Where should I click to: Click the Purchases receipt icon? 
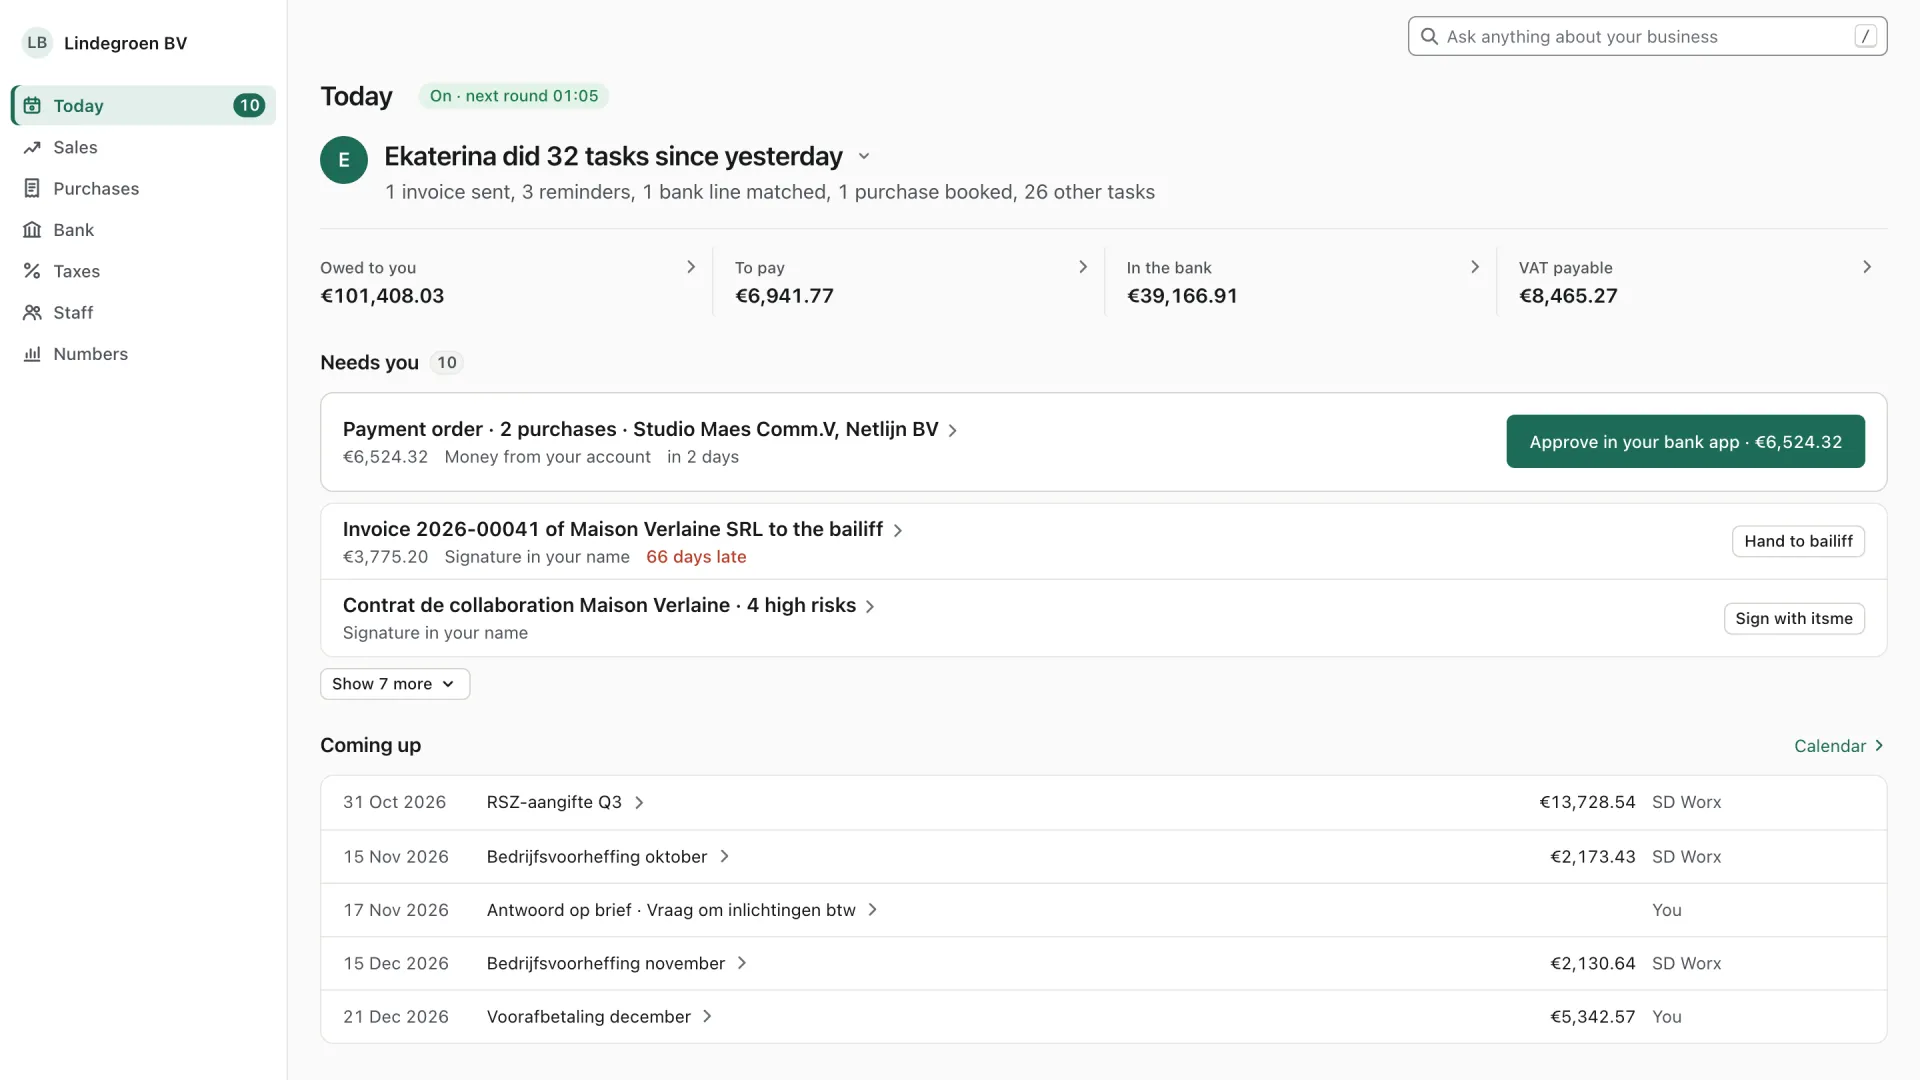32,188
